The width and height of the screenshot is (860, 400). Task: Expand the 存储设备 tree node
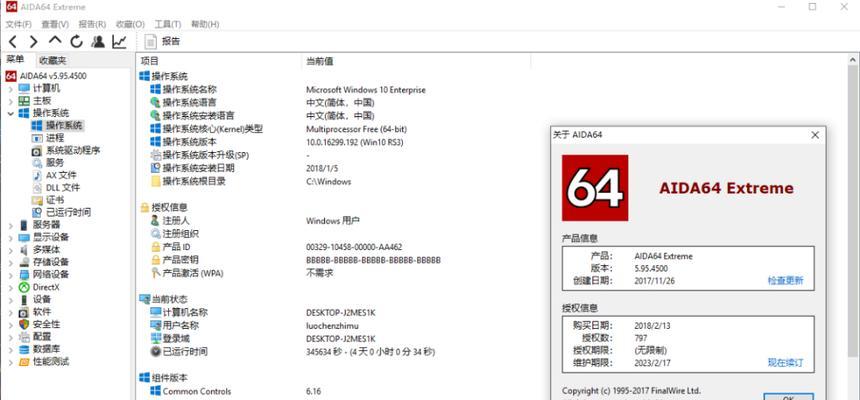click(10, 262)
